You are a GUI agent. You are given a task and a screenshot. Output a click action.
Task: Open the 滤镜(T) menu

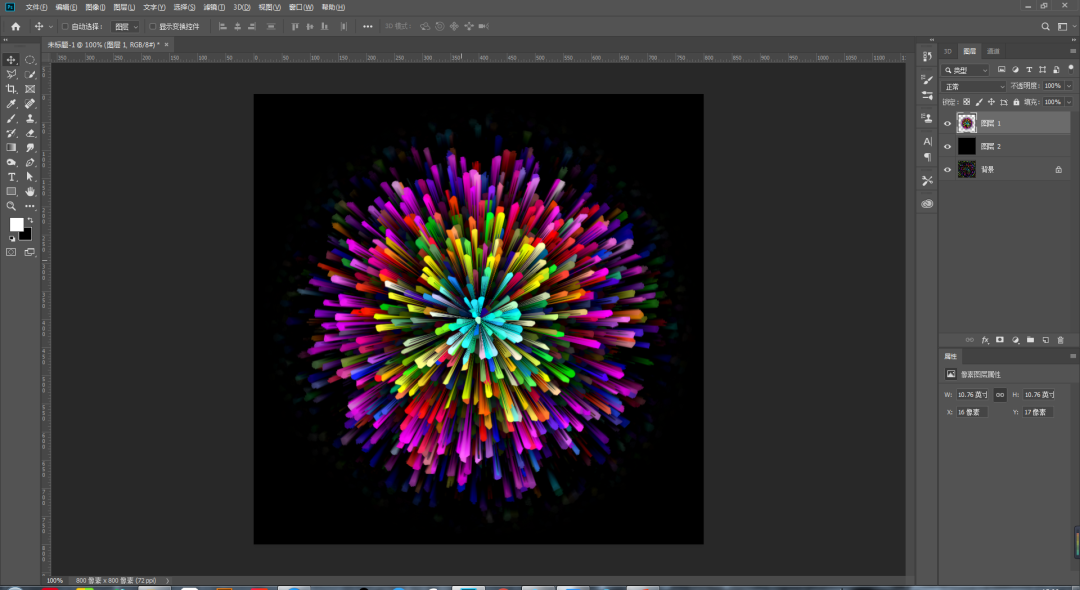tap(214, 7)
